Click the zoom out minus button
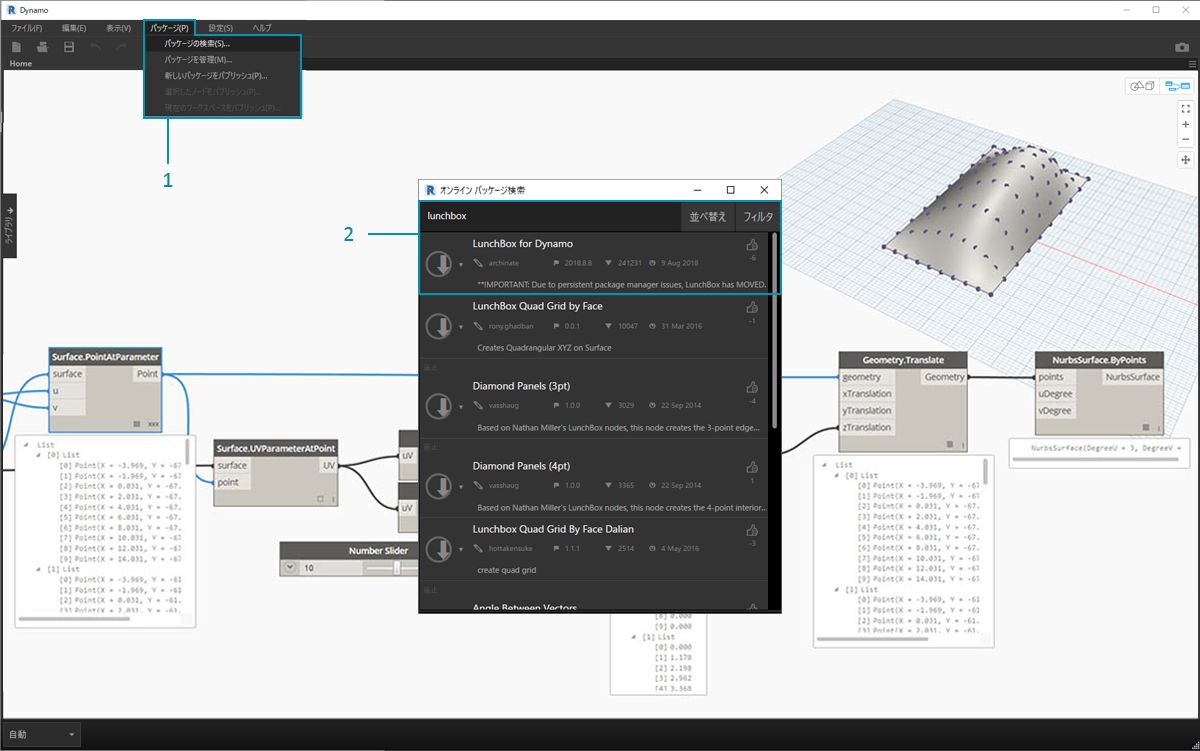1200x751 pixels. click(1185, 140)
